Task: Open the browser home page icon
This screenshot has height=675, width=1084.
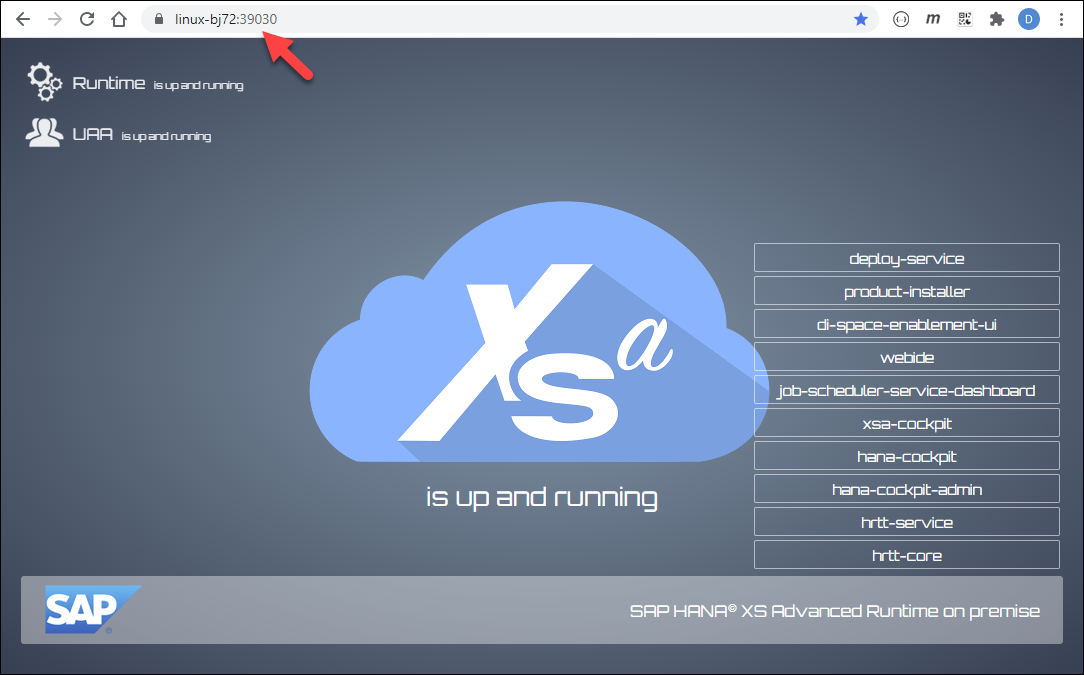Action: 119,19
